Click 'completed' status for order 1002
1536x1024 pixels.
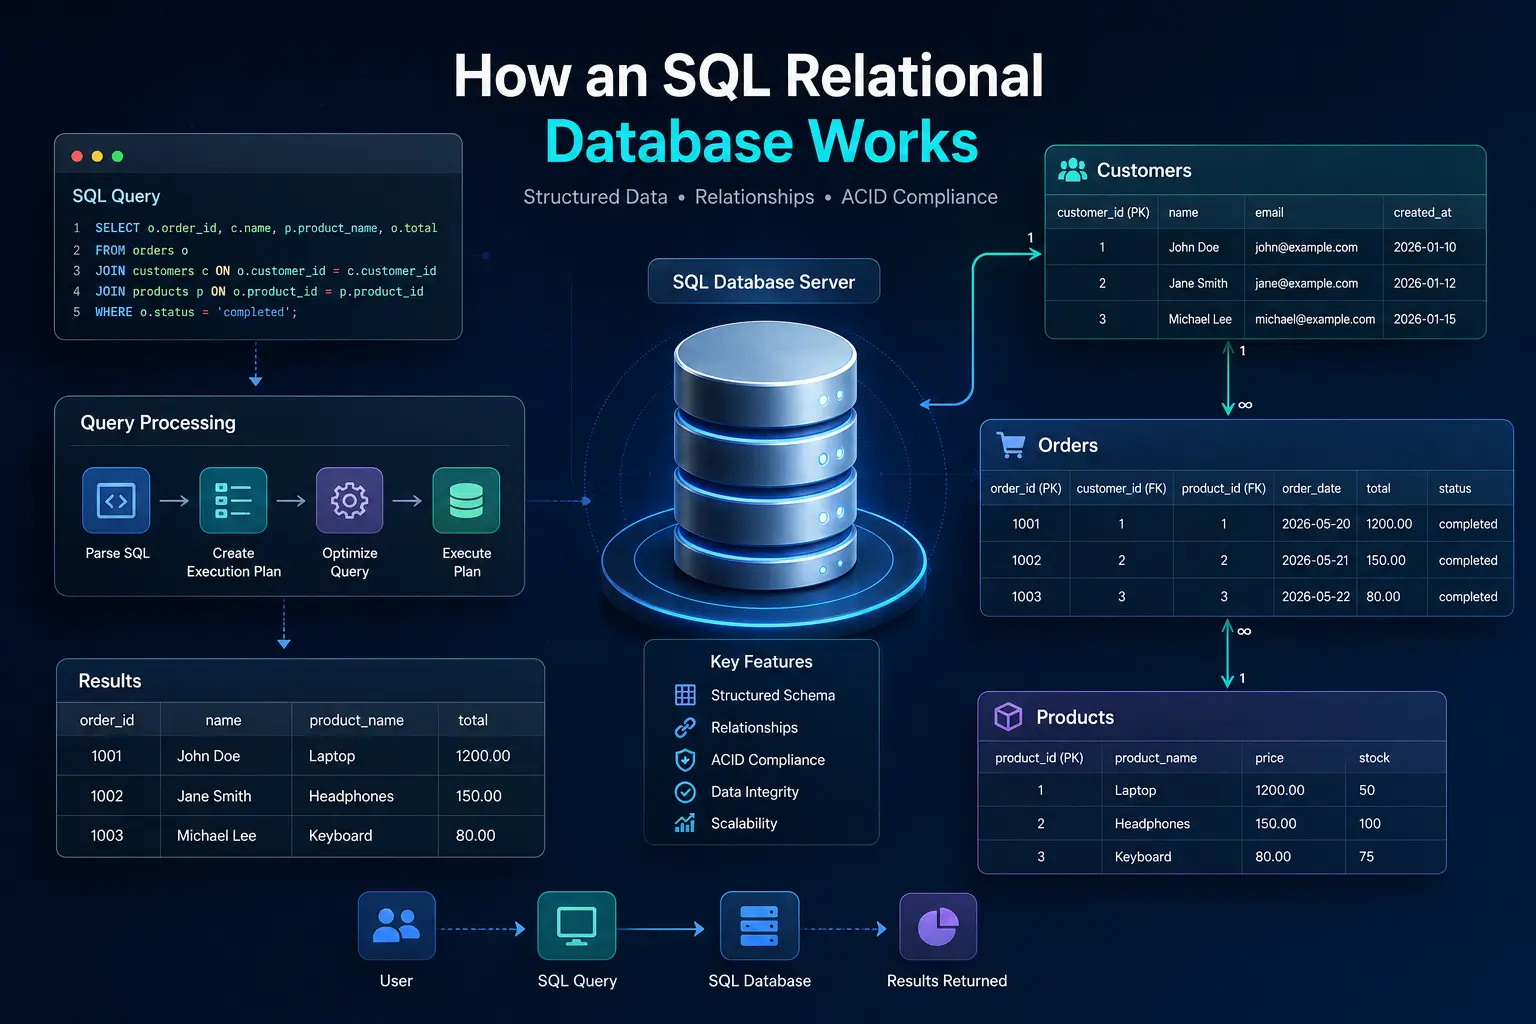coord(1468,560)
